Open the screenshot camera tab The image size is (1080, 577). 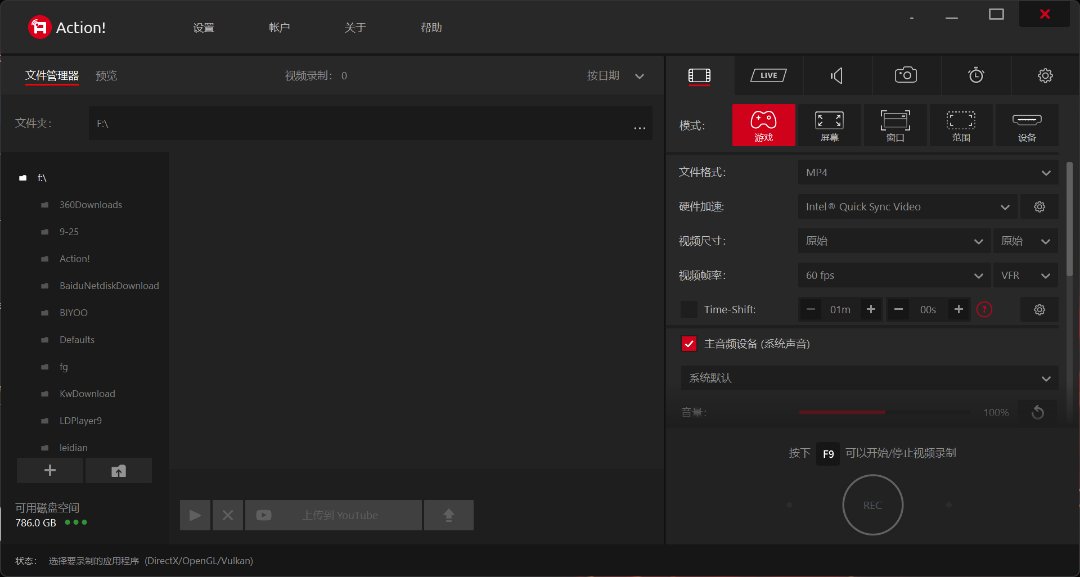[x=906, y=75]
